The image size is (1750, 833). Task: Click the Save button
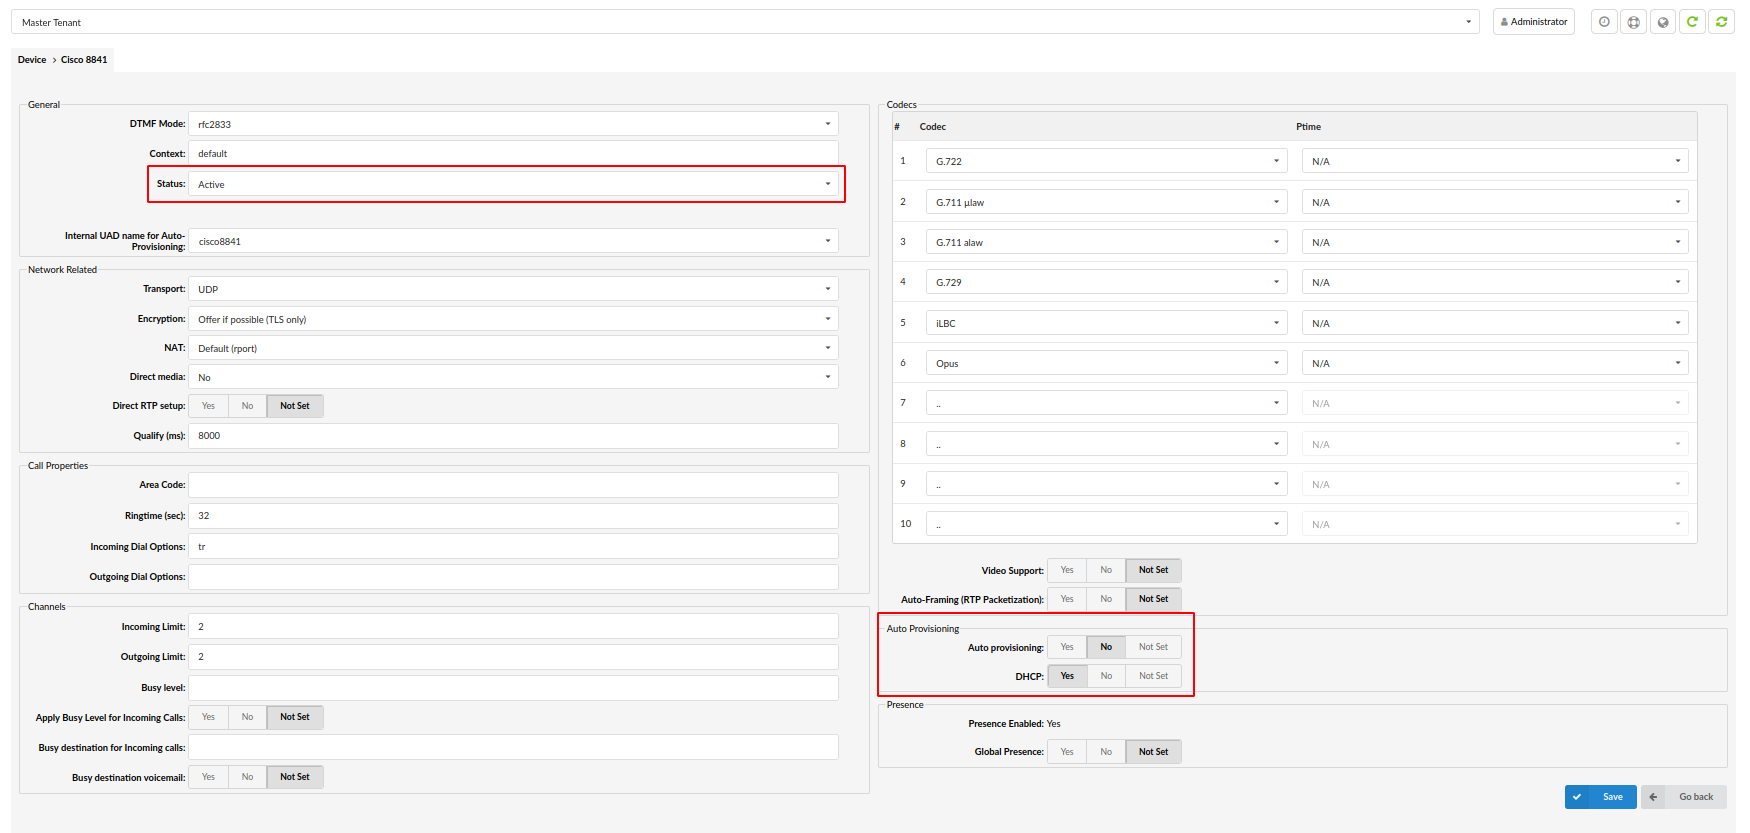[x=1601, y=797]
